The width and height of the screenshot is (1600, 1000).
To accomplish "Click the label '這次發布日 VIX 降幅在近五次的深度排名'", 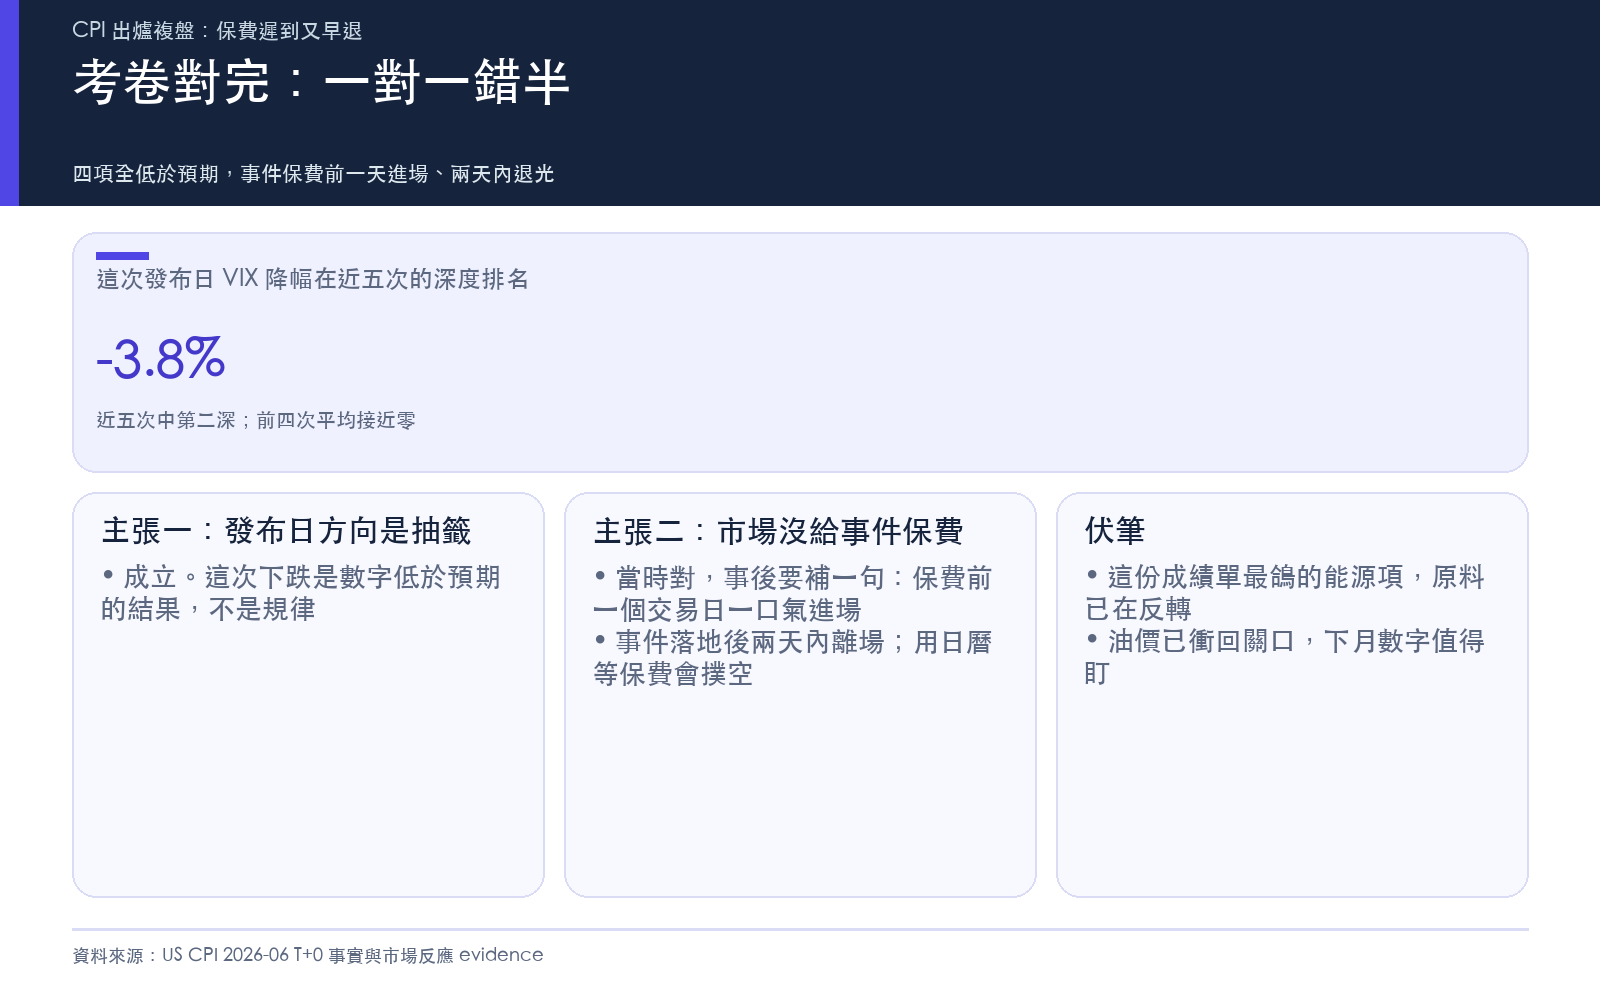I will coord(313,279).
